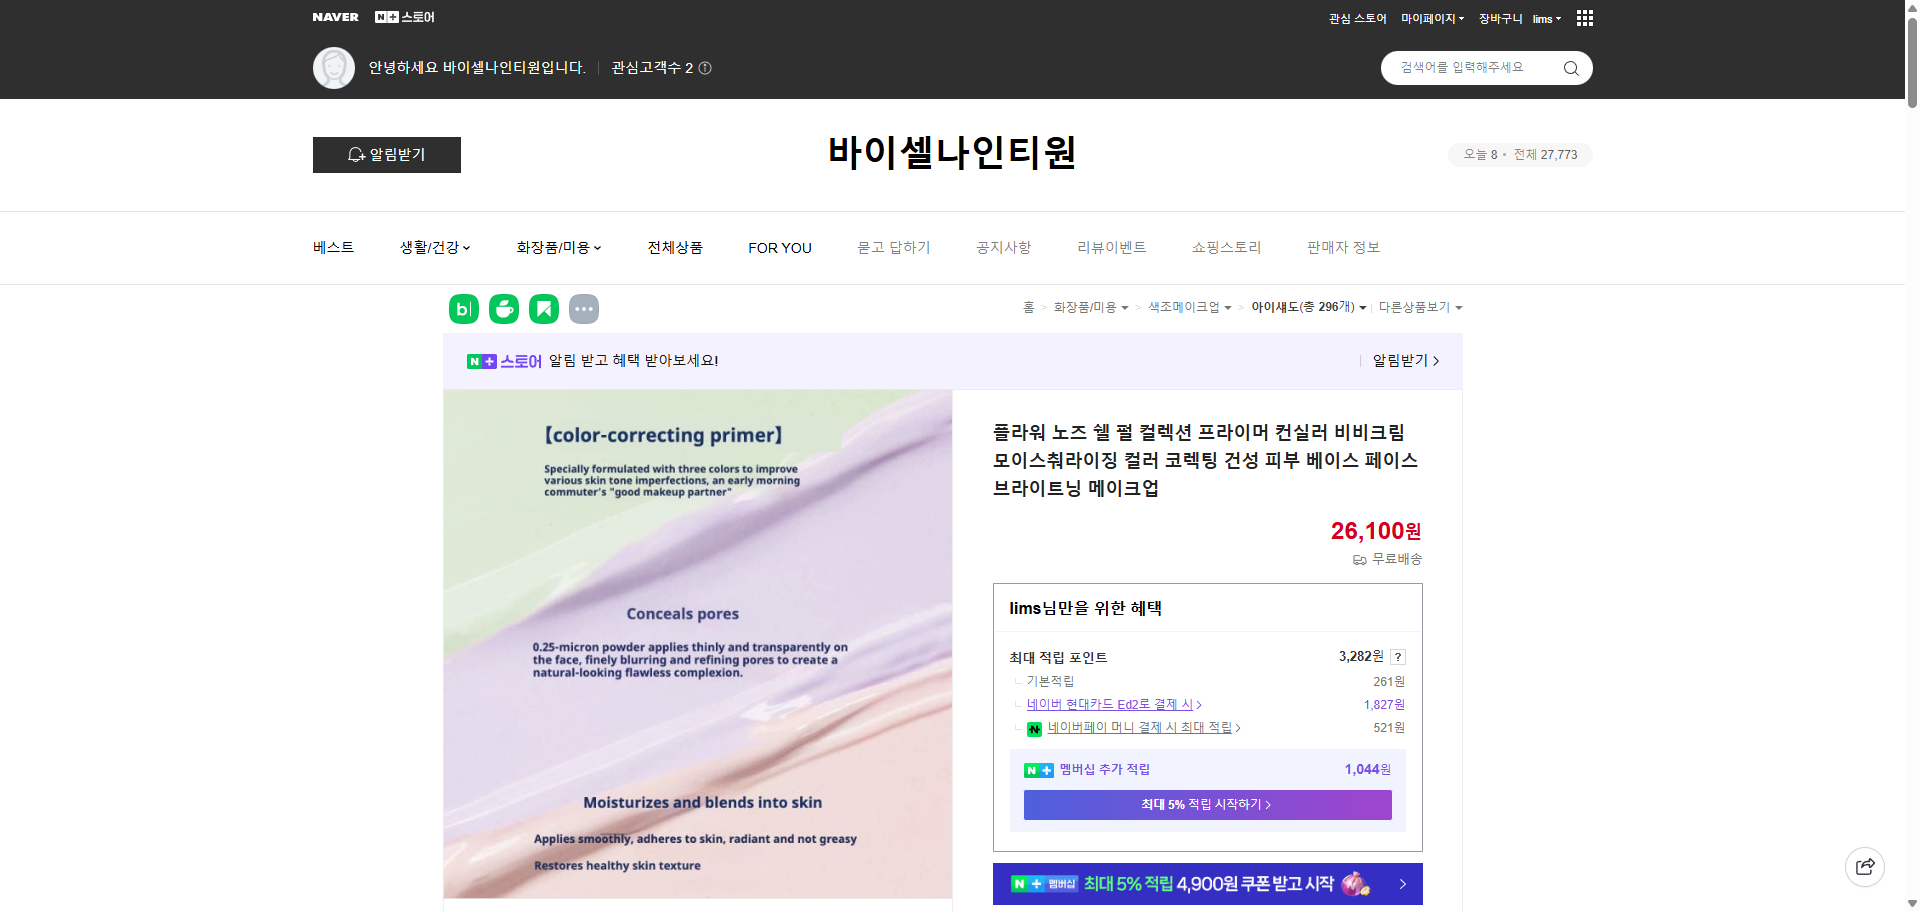1920x911 pixels.
Task: Switch to the FOR YOU tab
Action: point(780,247)
